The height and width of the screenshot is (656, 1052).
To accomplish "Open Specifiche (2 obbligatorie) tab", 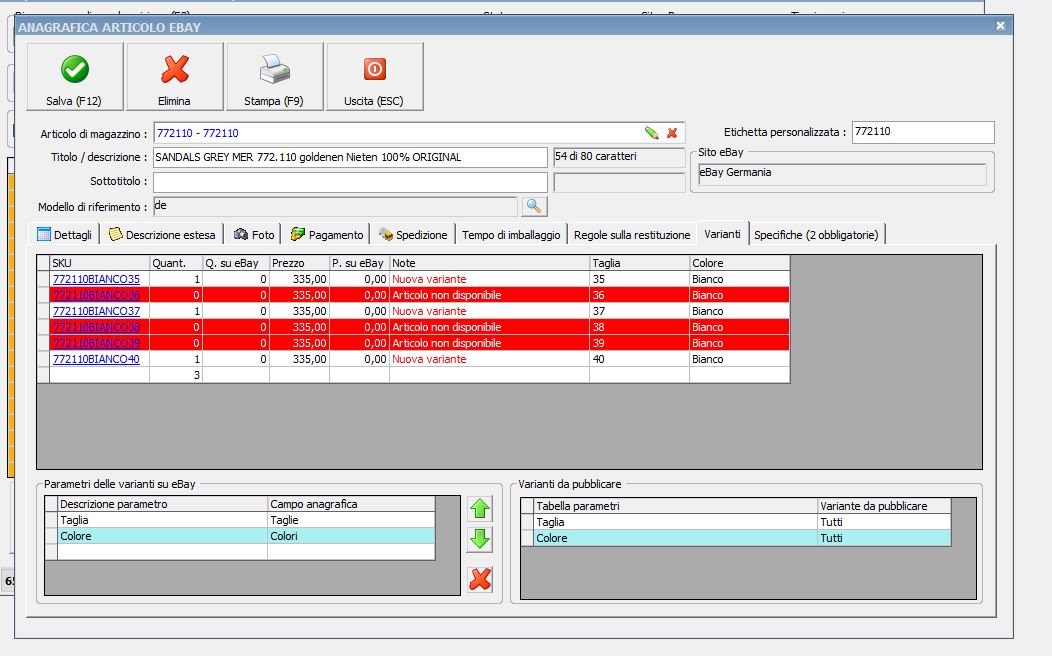I will 817,235.
